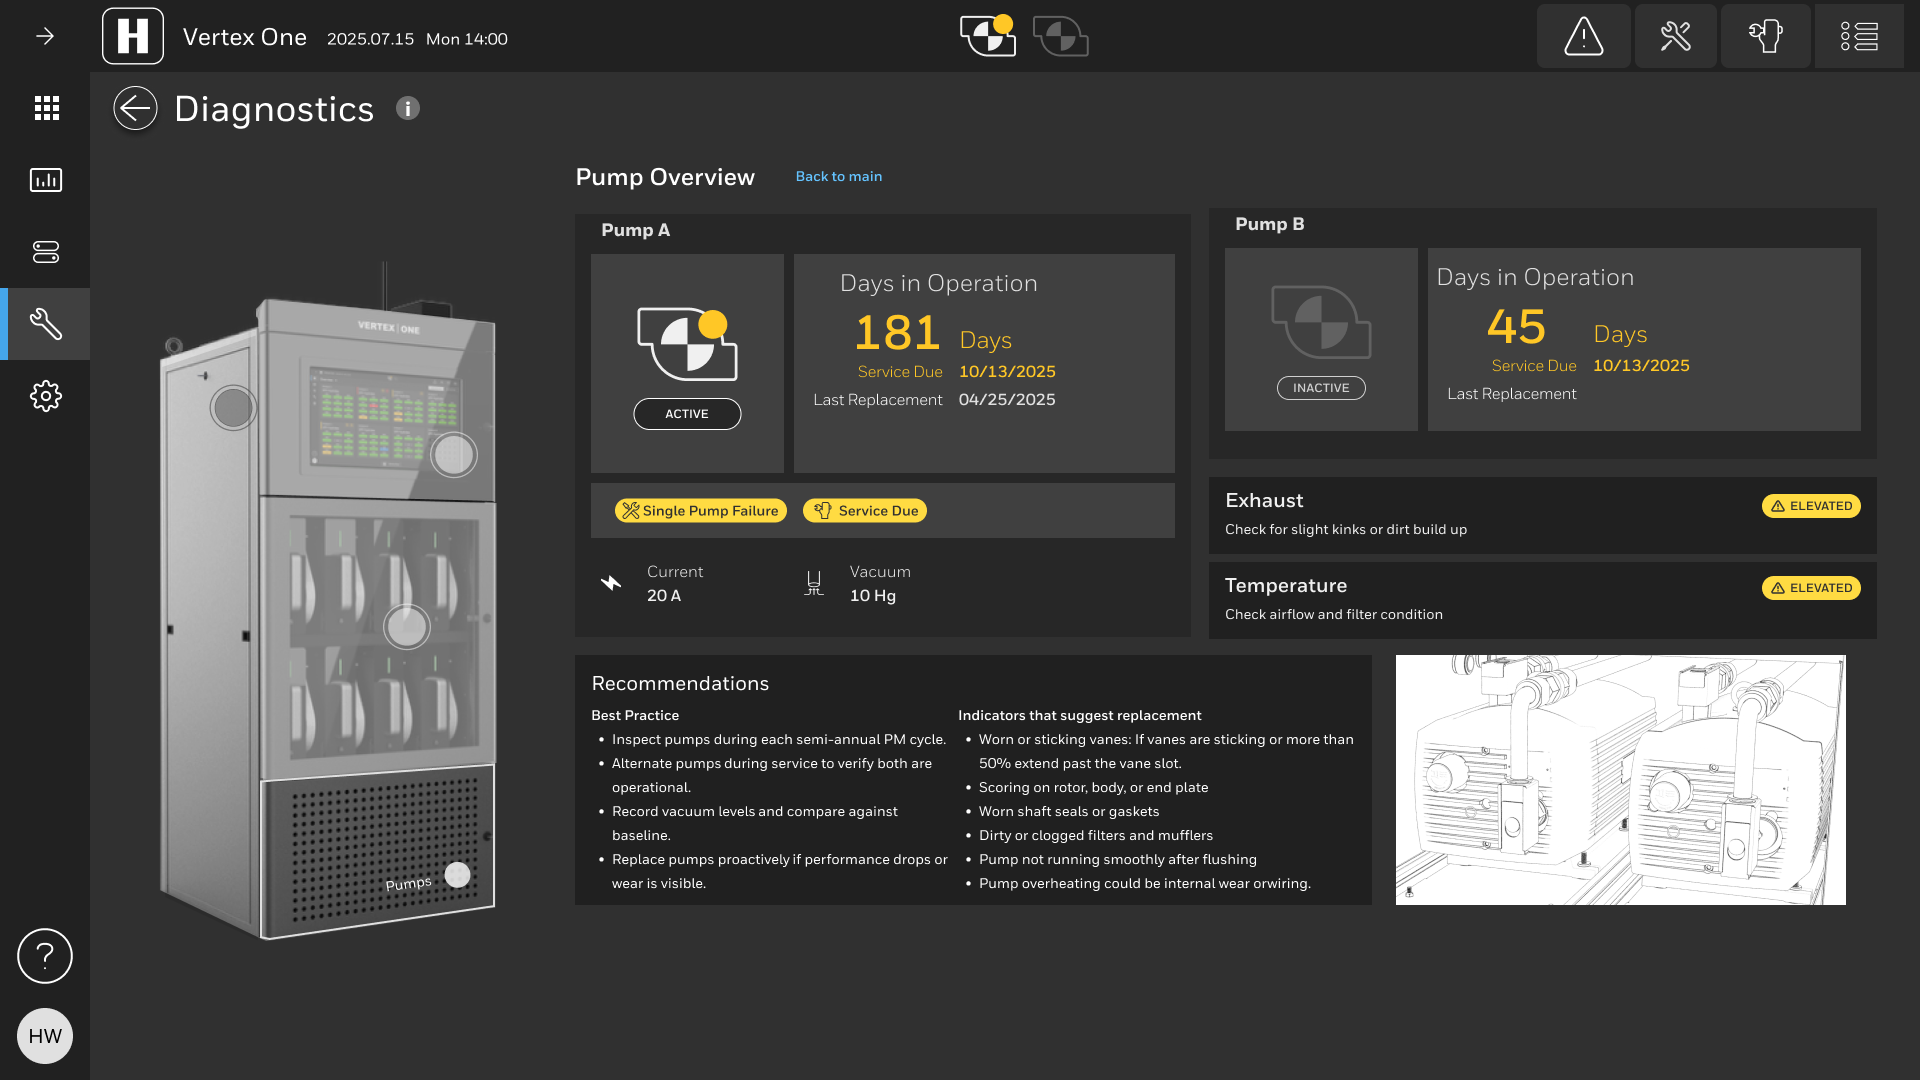1920x1080 pixels.
Task: Select the Pumps hotspot on device image
Action: point(457,875)
